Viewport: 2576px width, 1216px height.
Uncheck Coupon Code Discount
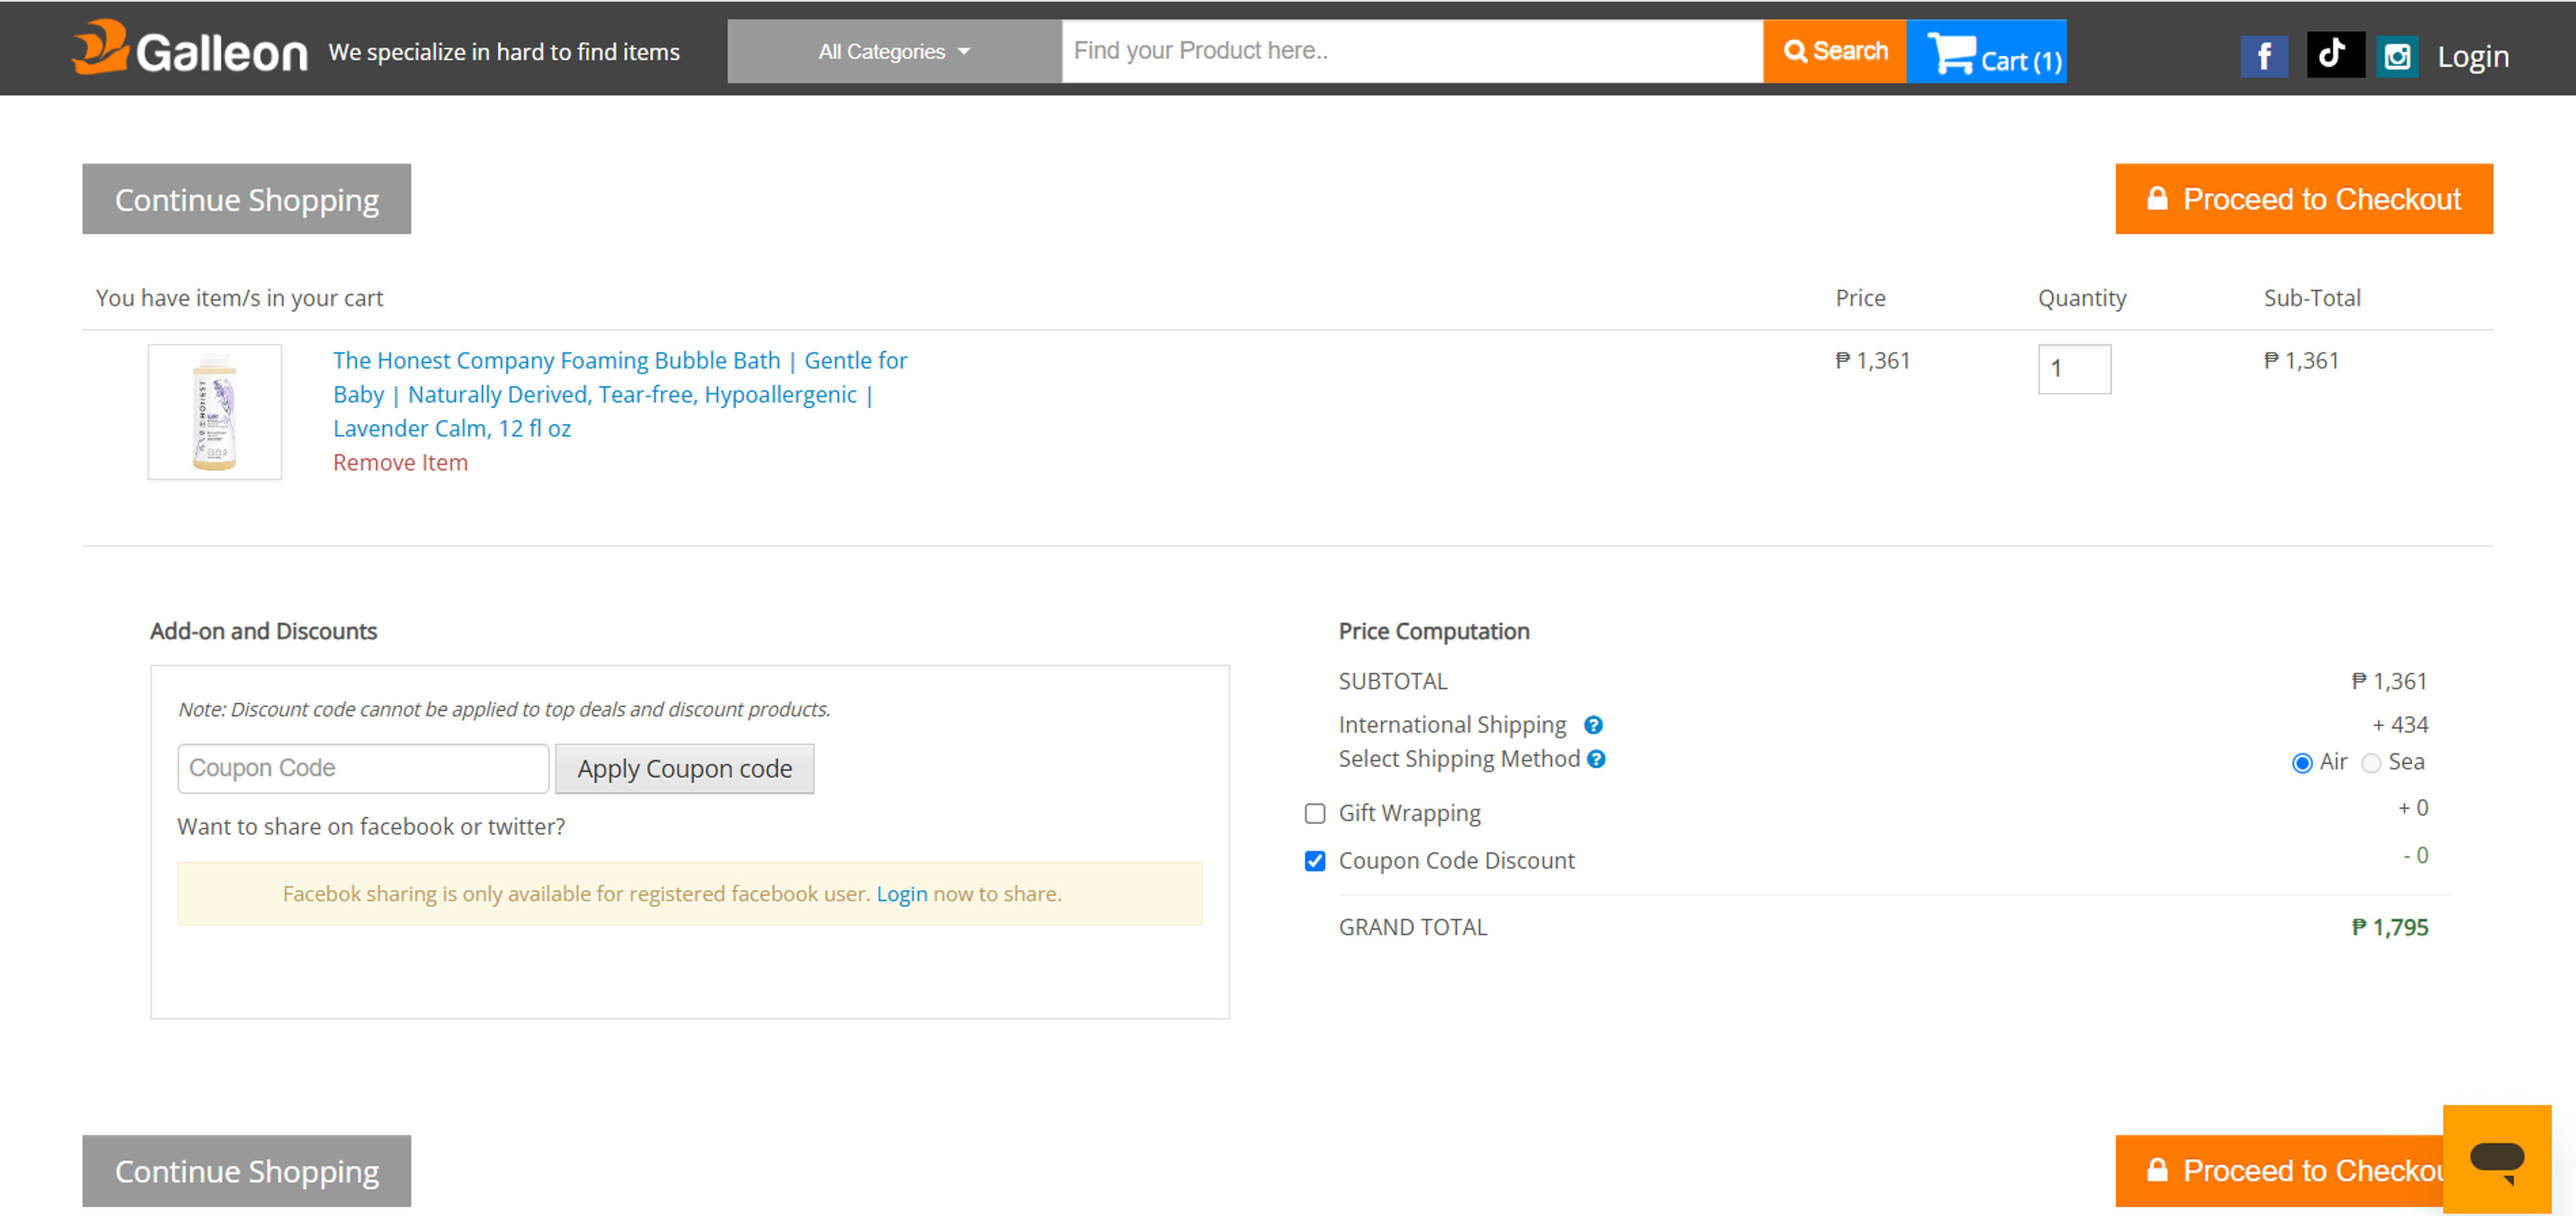1315,861
